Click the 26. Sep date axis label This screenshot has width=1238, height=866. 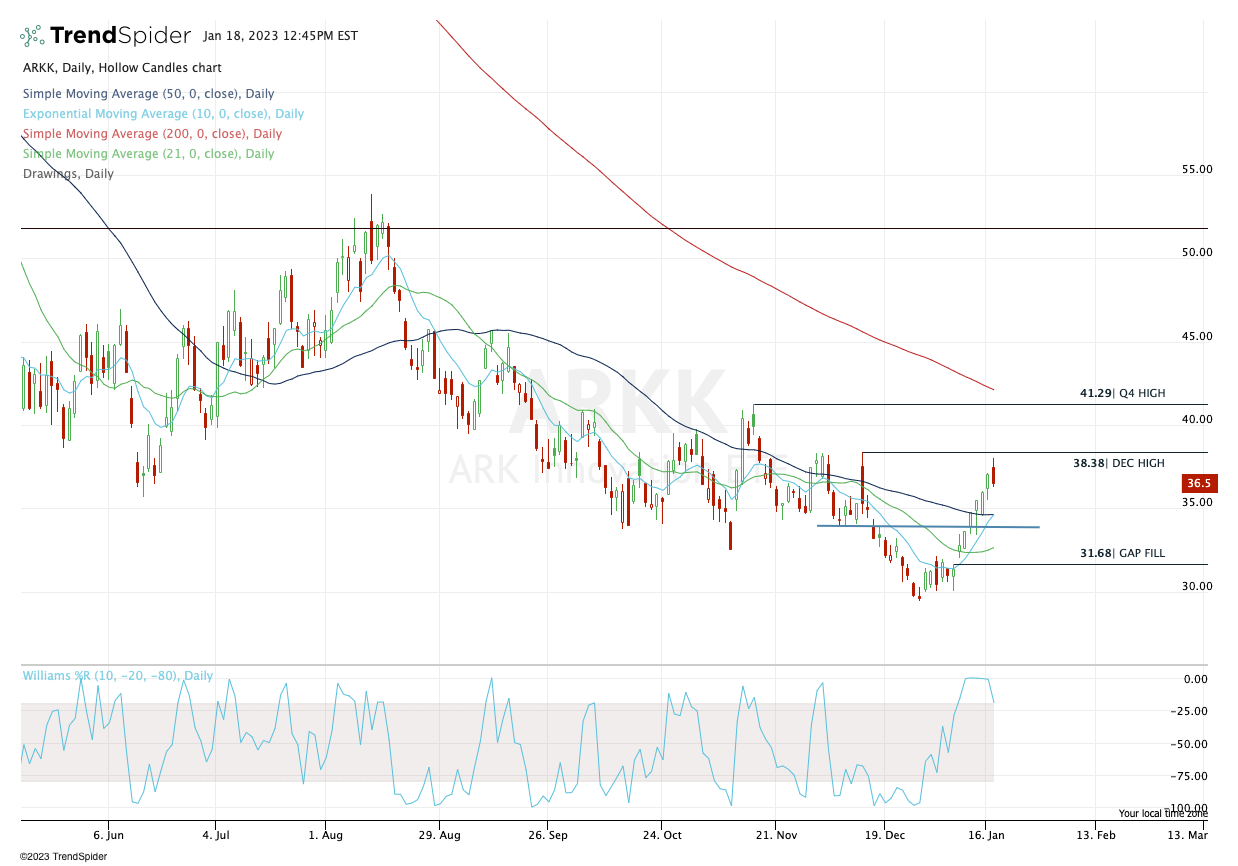[x=550, y=835]
